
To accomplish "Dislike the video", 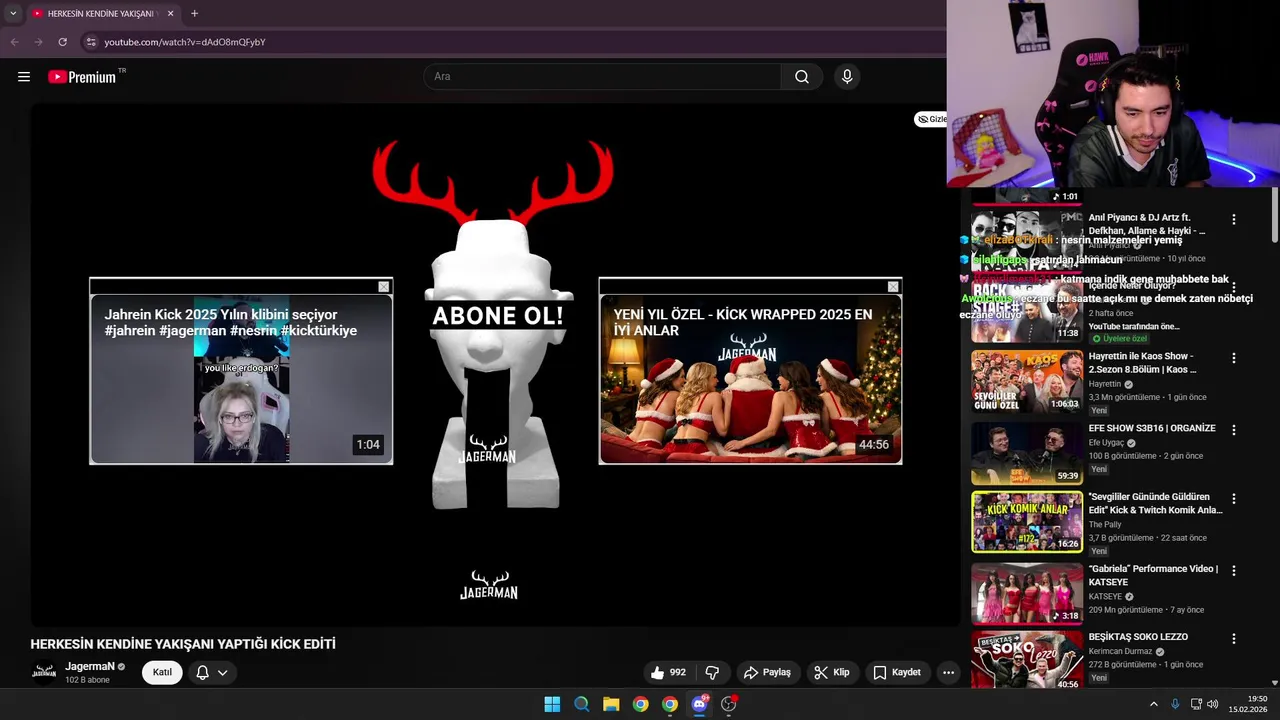I will [x=712, y=673].
